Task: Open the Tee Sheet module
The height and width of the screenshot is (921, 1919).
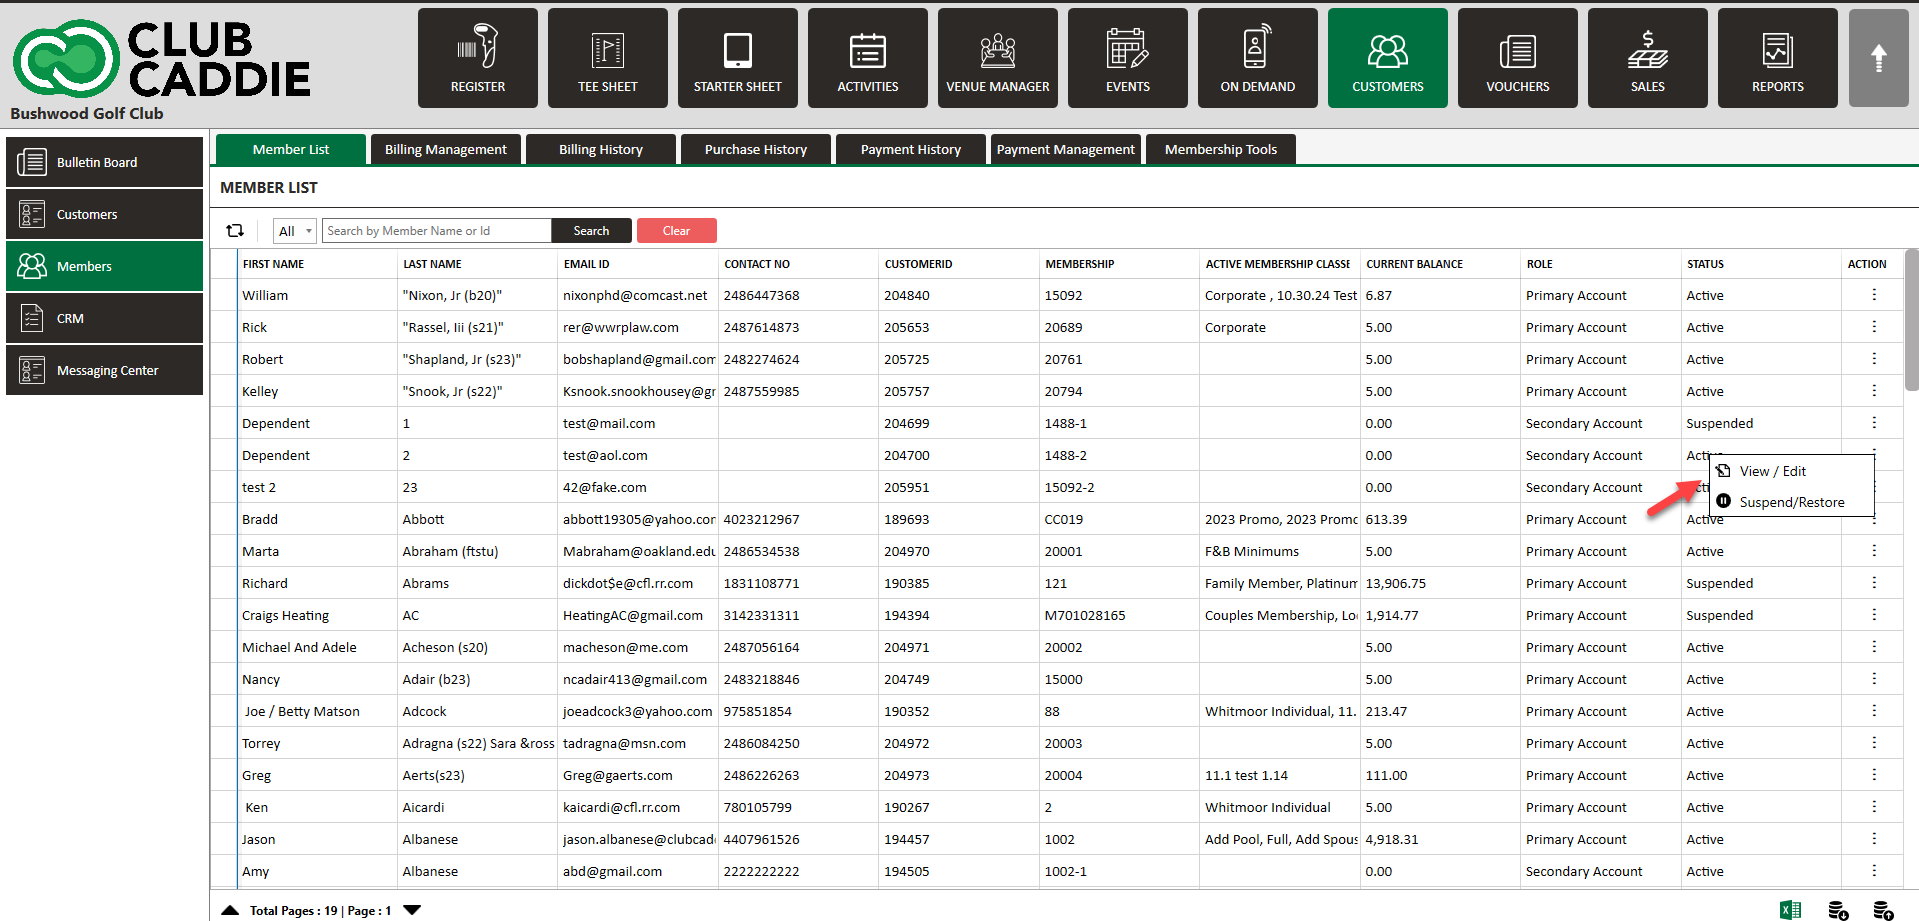Action: (x=607, y=58)
